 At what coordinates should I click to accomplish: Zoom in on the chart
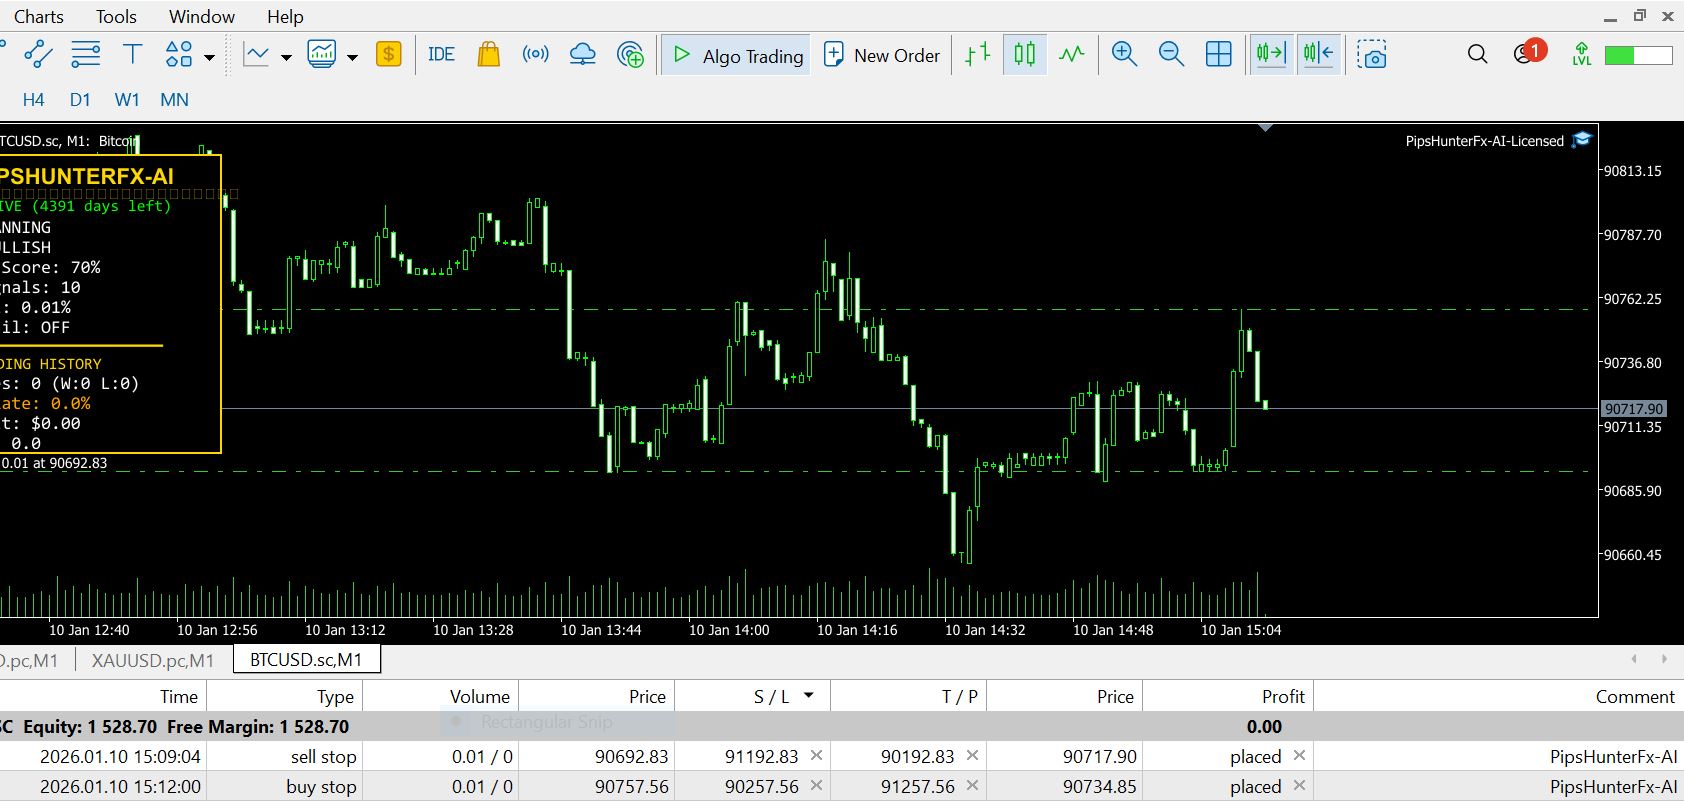pyautogui.click(x=1124, y=55)
